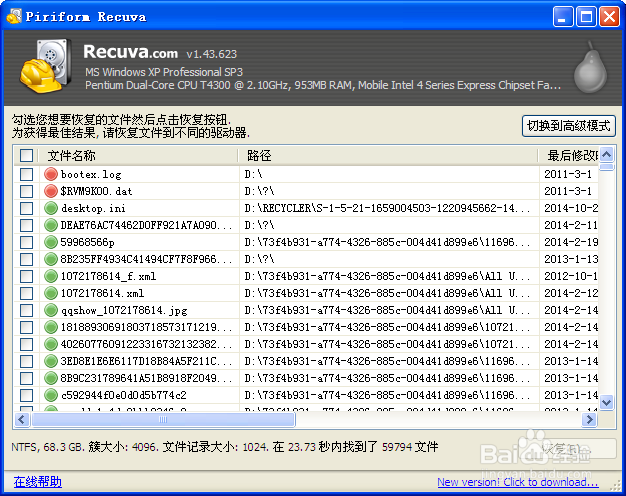Click the Recuva title bar app icon
Screen dimensions: 626x496
pyautogui.click(x=14, y=16)
